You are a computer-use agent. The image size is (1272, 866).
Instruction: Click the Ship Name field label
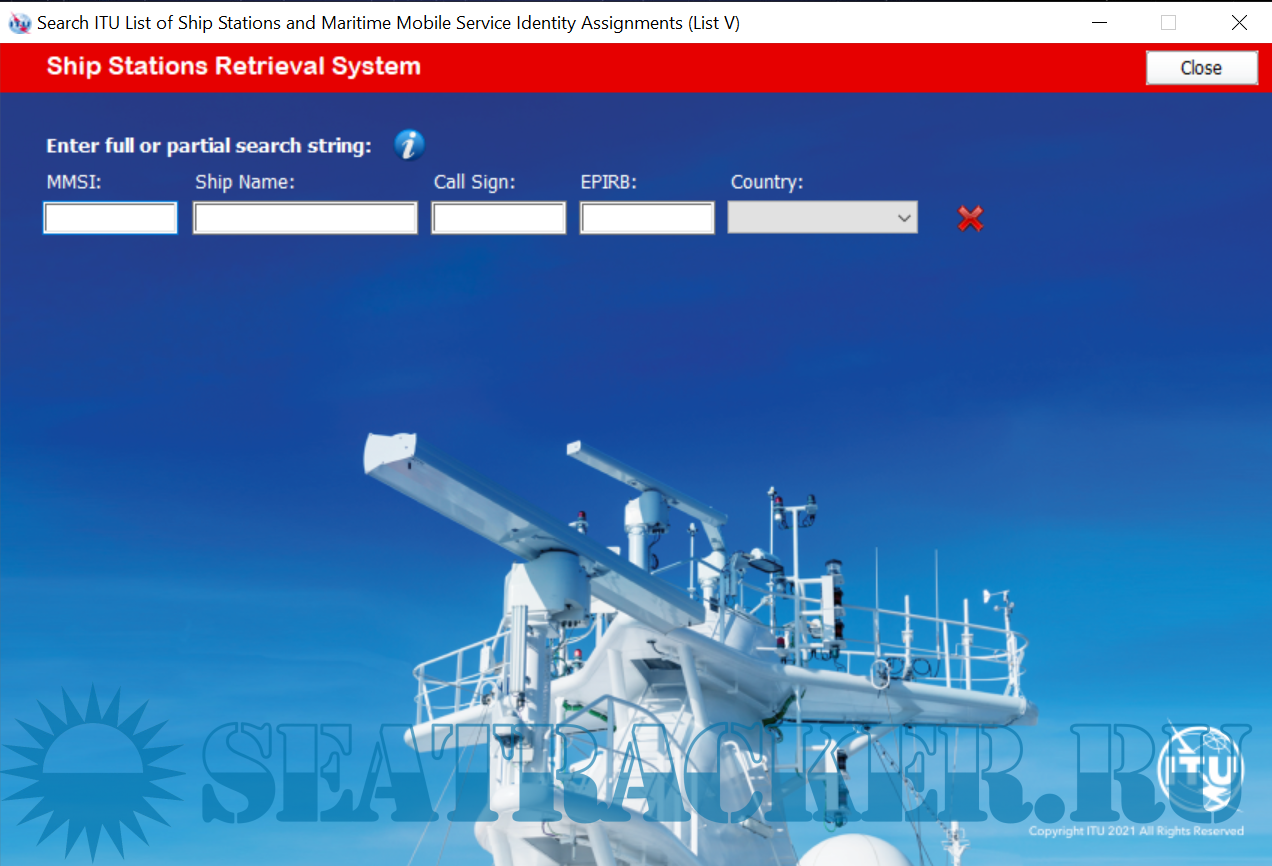244,183
